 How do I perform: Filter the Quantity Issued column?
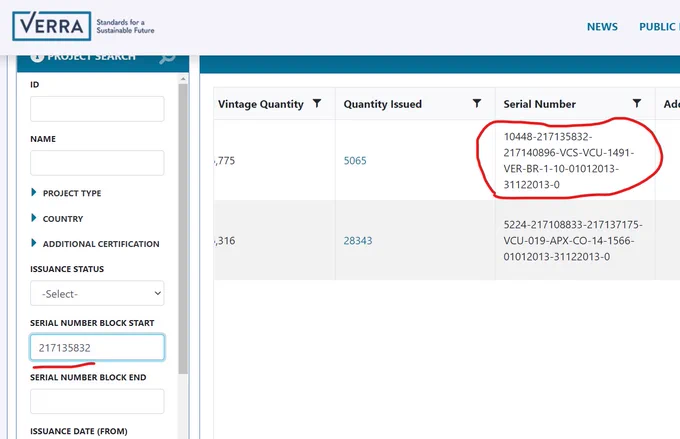pos(477,103)
